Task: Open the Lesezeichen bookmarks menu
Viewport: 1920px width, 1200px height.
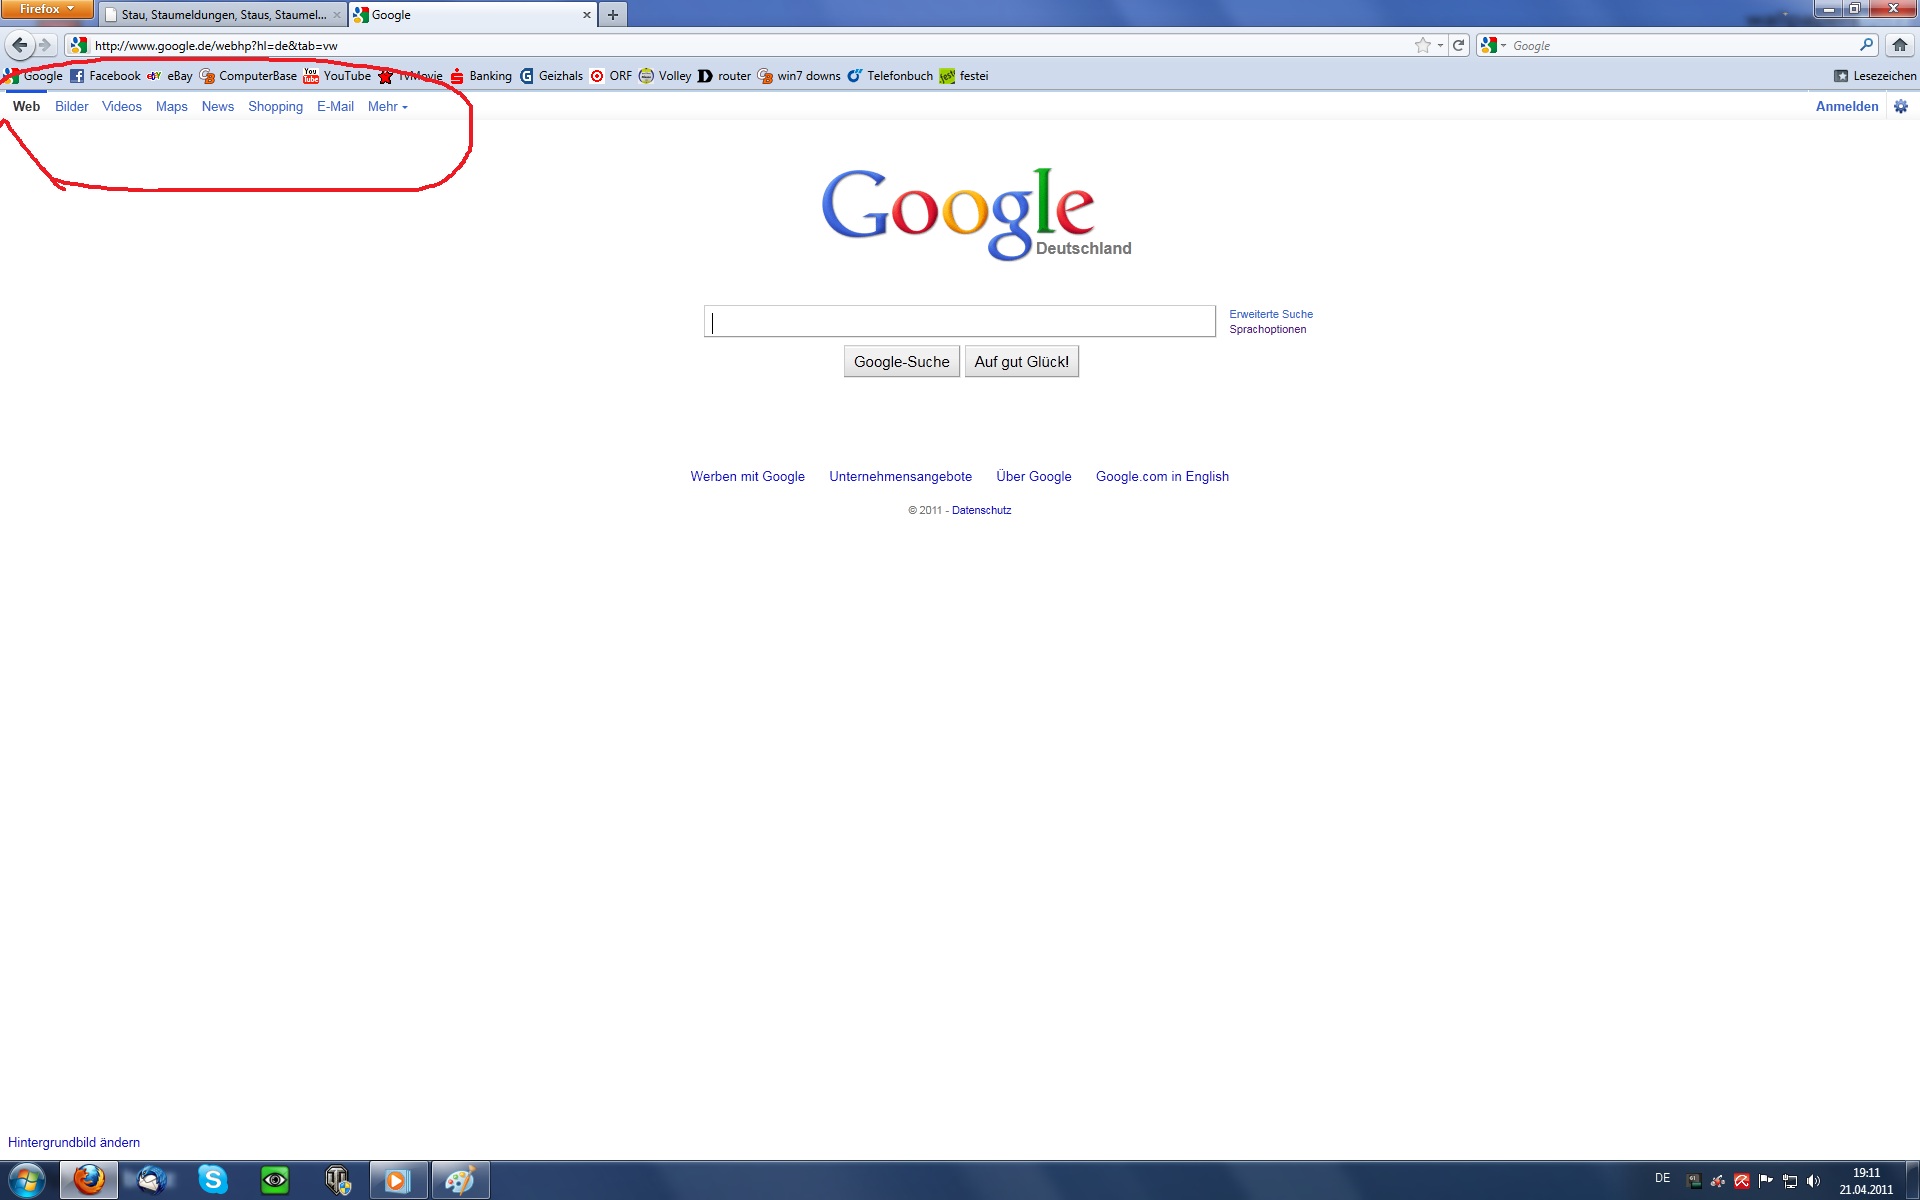Action: pyautogui.click(x=1875, y=76)
